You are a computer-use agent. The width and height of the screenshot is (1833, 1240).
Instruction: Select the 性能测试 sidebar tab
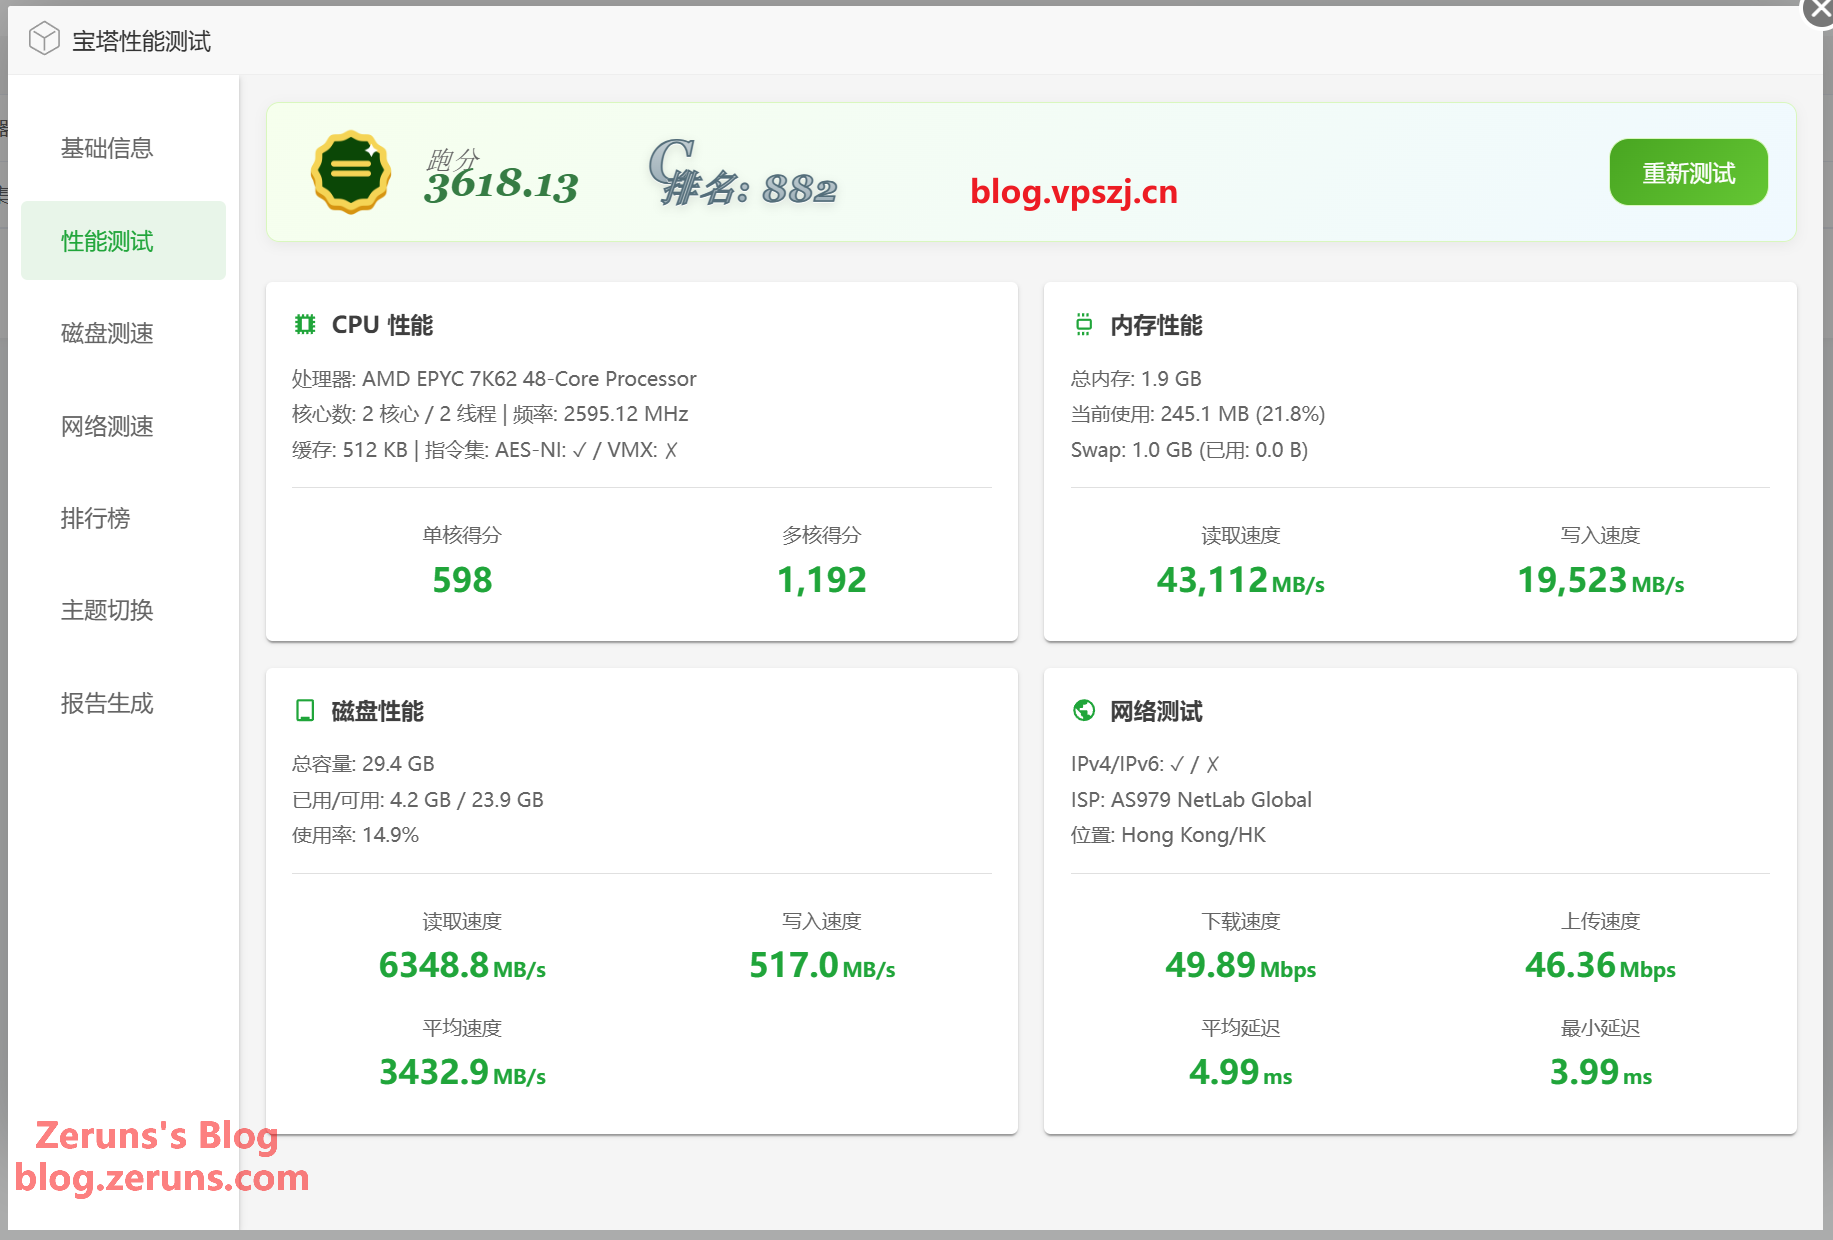[107, 241]
